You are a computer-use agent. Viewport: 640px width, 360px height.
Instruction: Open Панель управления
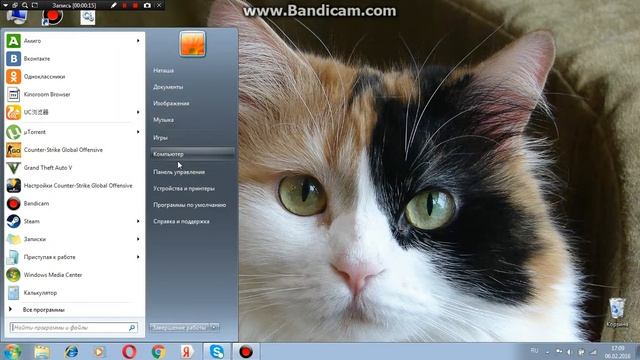tap(179, 172)
